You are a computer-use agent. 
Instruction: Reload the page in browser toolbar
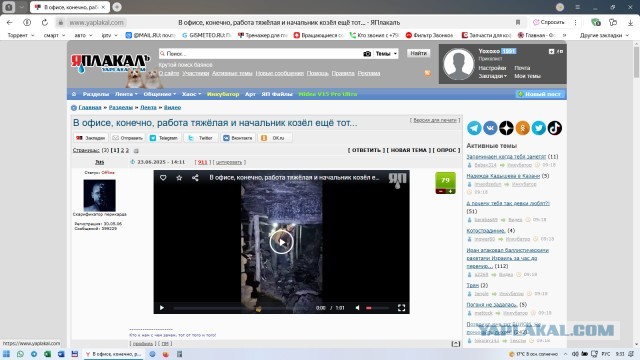pos(44,22)
